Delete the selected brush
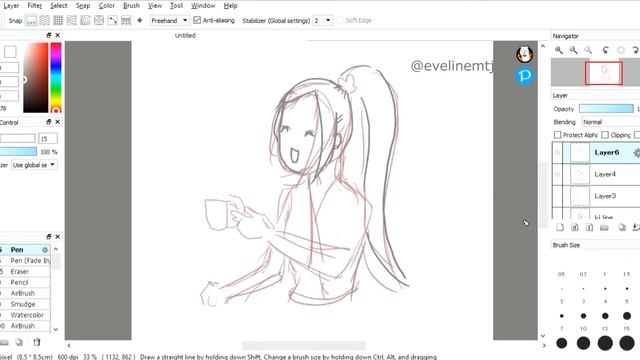The image size is (640, 360). [x=37, y=342]
